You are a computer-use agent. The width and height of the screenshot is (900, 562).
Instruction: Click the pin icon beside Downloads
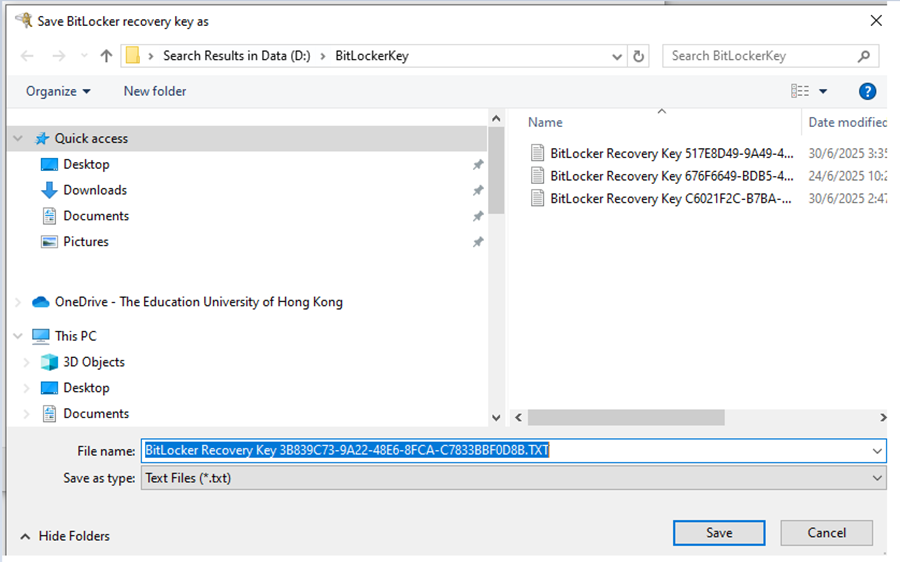click(x=478, y=191)
